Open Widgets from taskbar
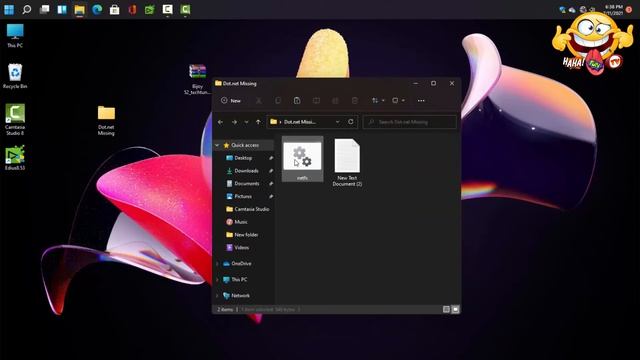 (62, 9)
